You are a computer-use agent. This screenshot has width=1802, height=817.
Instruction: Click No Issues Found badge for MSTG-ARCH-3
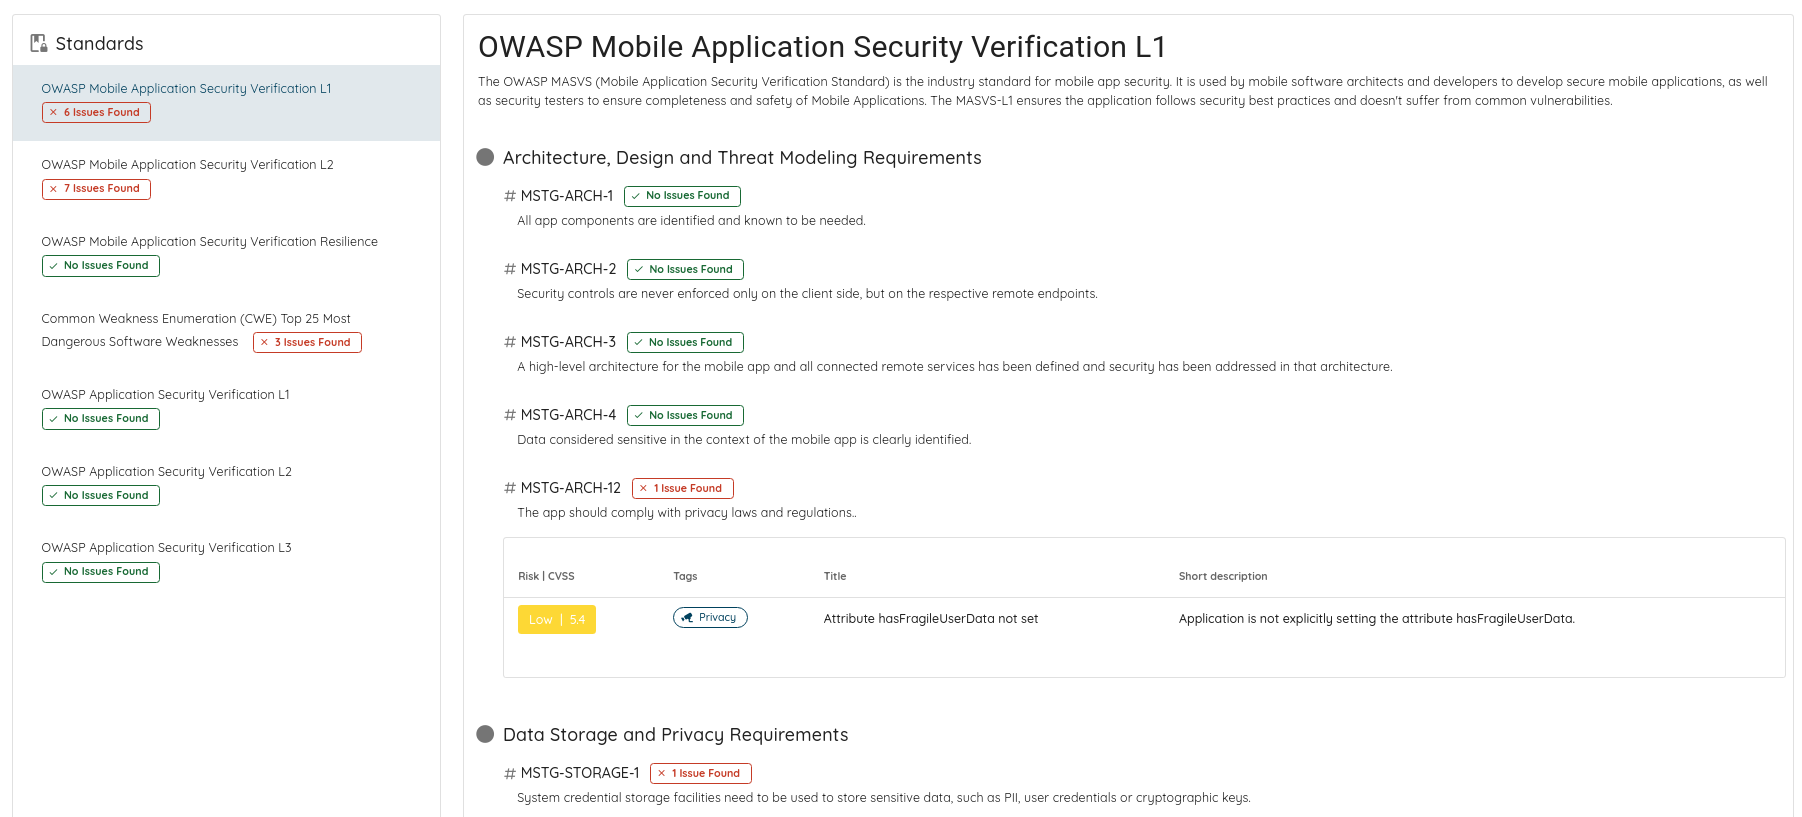pyautogui.click(x=685, y=342)
